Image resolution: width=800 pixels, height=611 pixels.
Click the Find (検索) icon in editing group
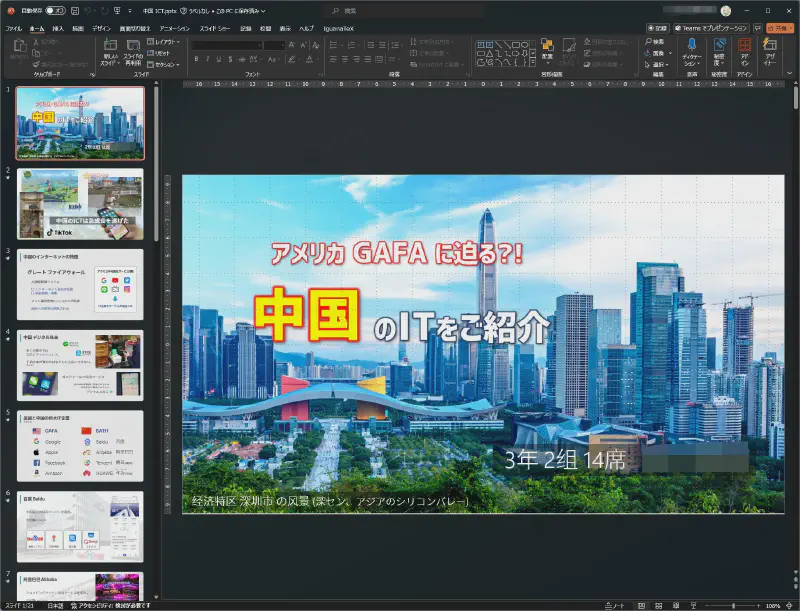click(655, 41)
